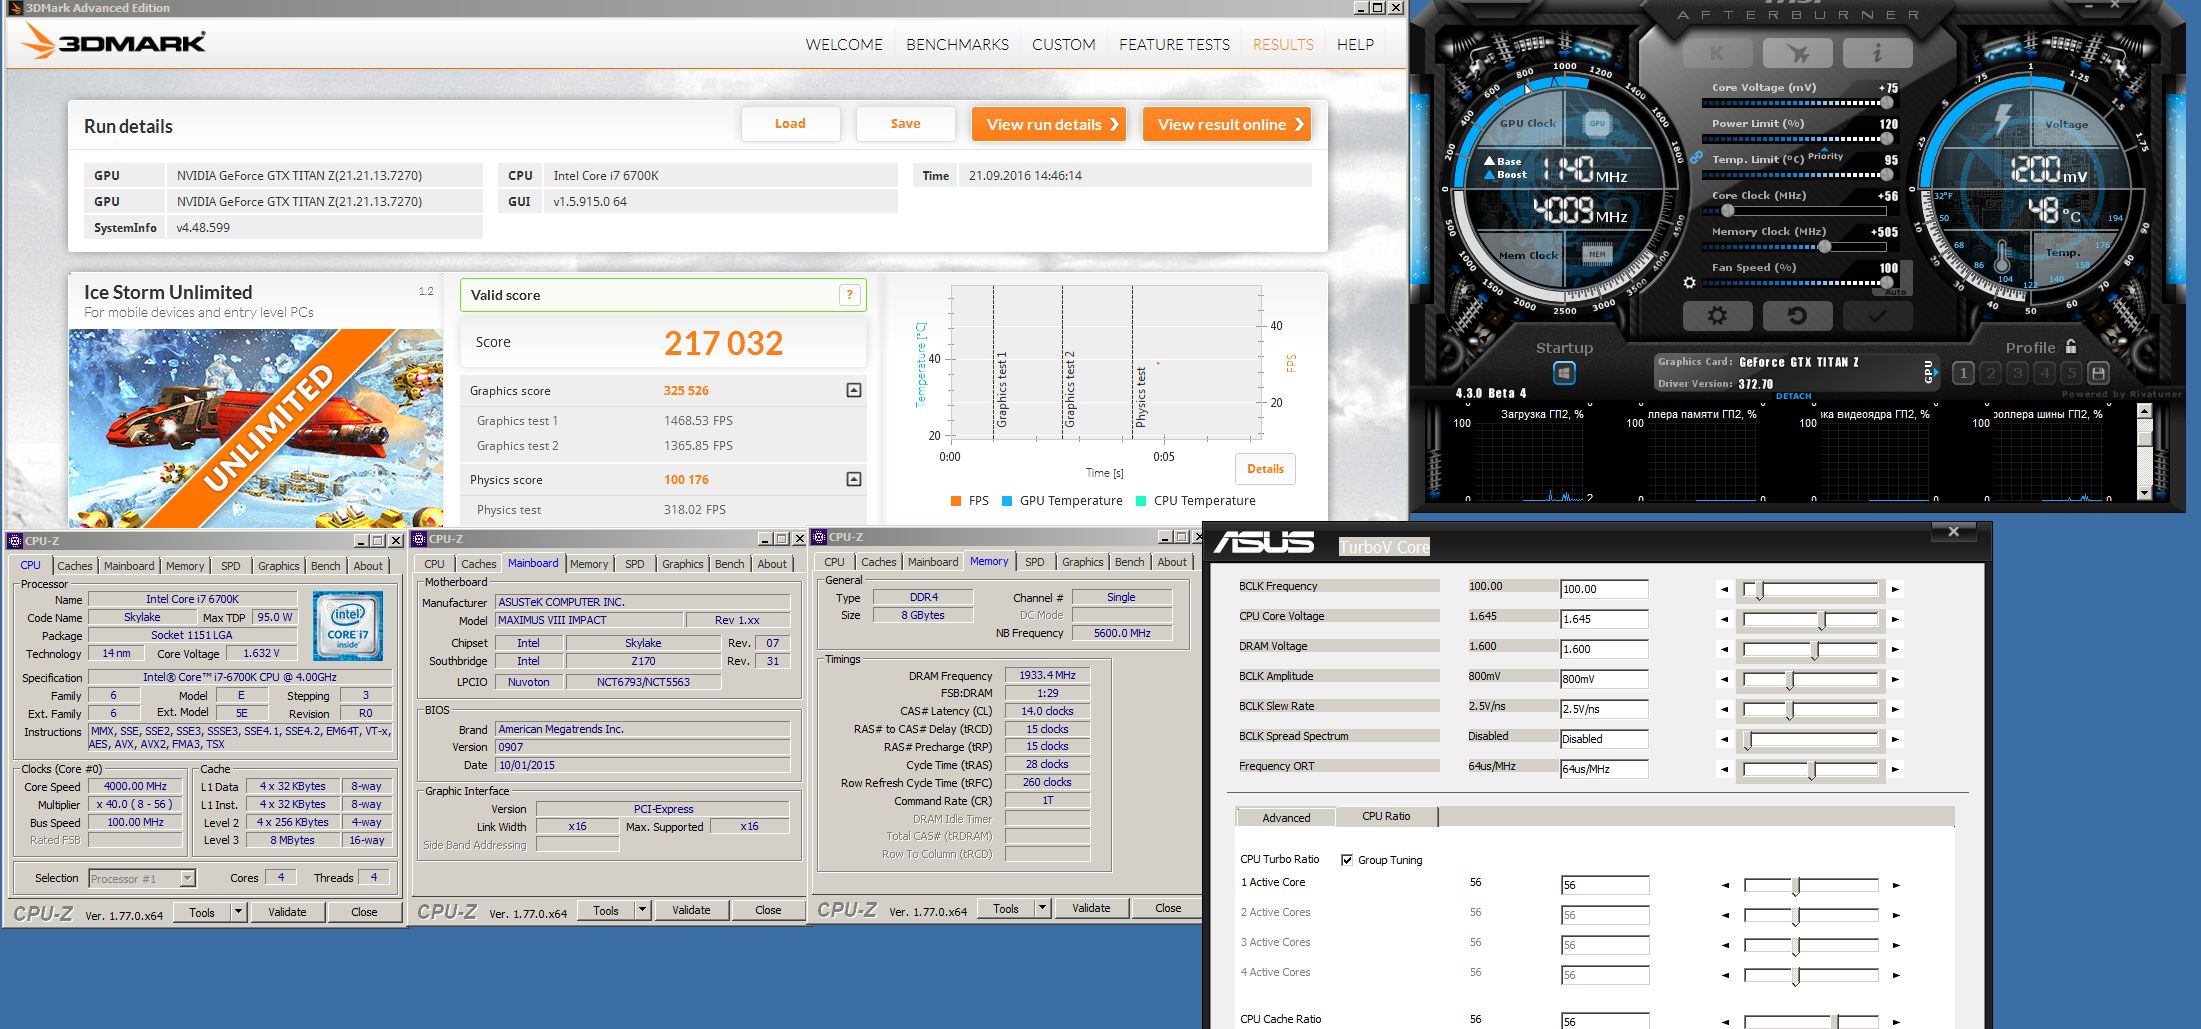The height and width of the screenshot is (1029, 2201).
Task: Click the Valid score help question mark
Action: (849, 295)
